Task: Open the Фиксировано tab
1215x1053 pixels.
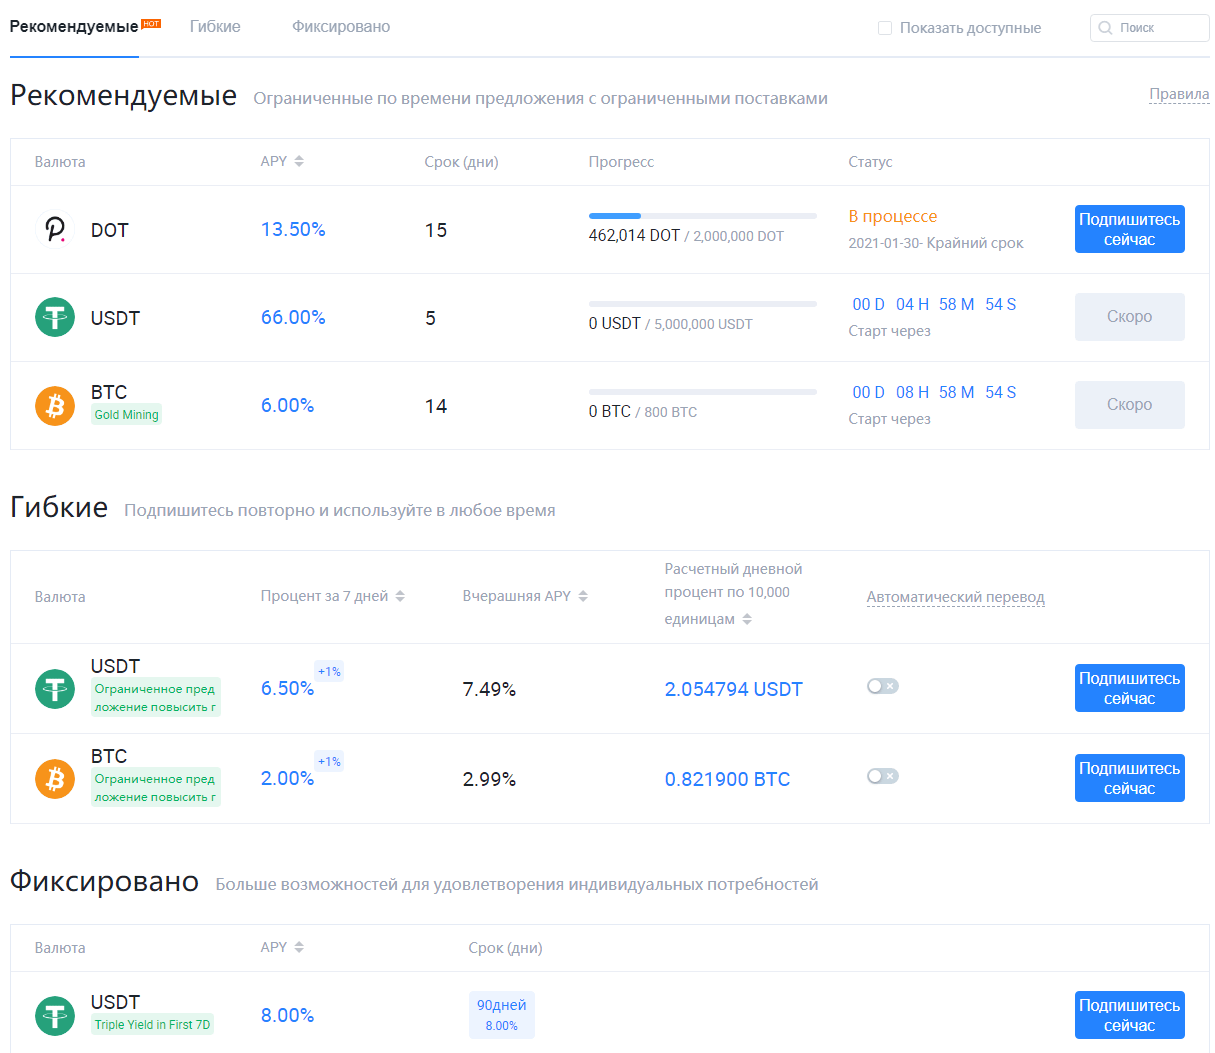Action: 341,27
